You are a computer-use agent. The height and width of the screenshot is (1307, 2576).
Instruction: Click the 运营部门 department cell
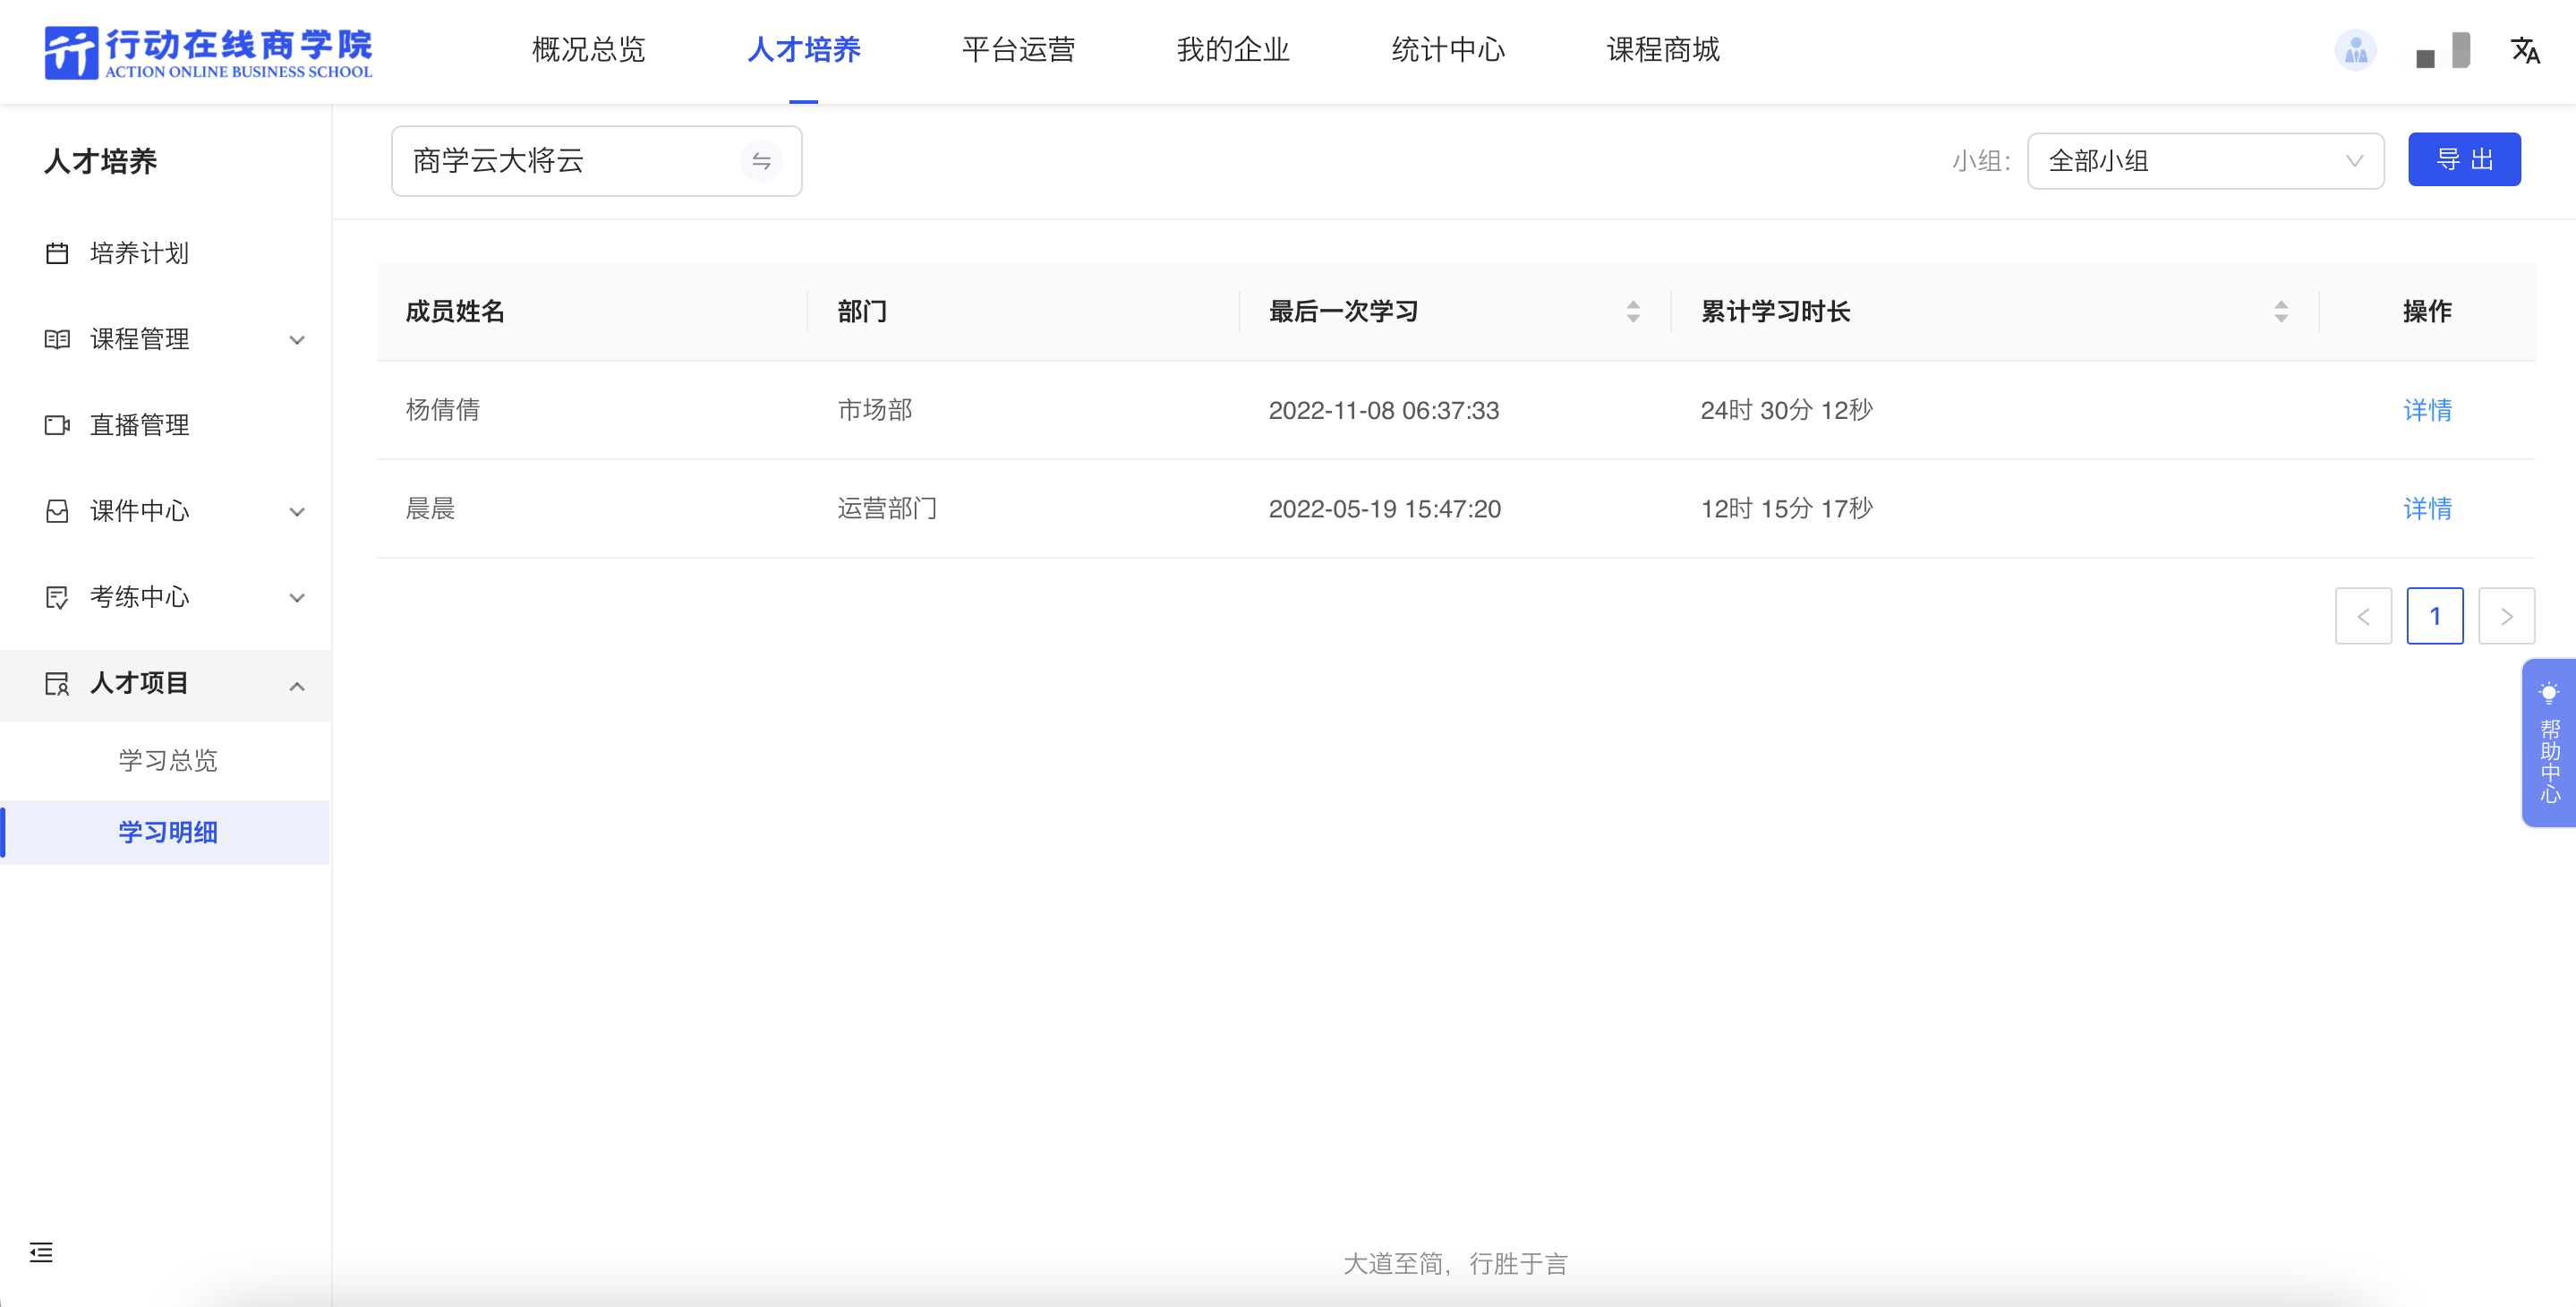click(x=887, y=509)
